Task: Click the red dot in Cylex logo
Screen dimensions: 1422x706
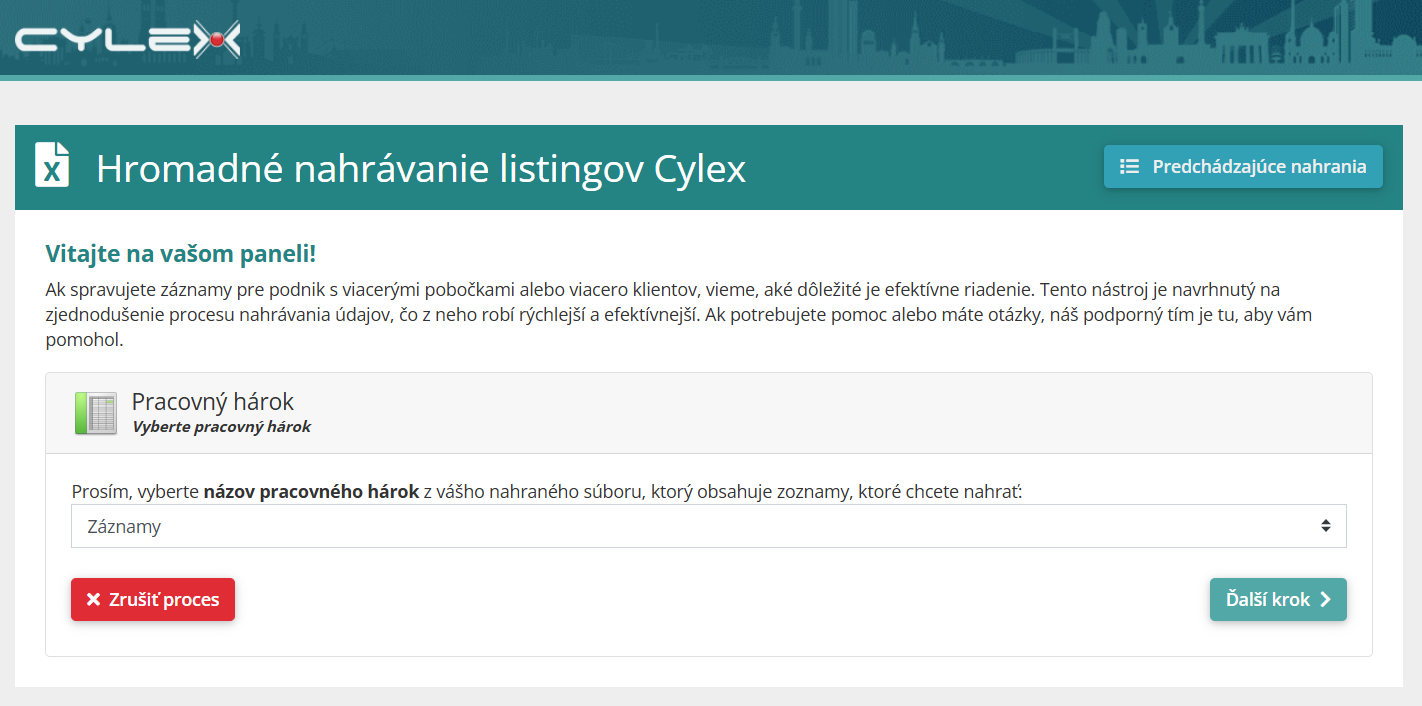Action: click(x=215, y=40)
